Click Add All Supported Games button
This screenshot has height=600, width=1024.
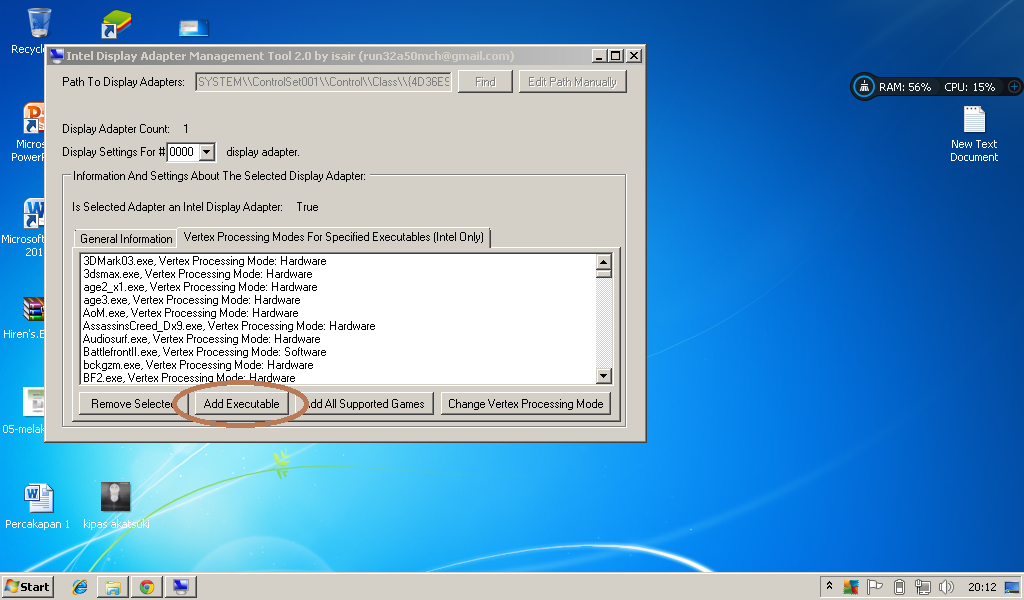pyautogui.click(x=364, y=403)
